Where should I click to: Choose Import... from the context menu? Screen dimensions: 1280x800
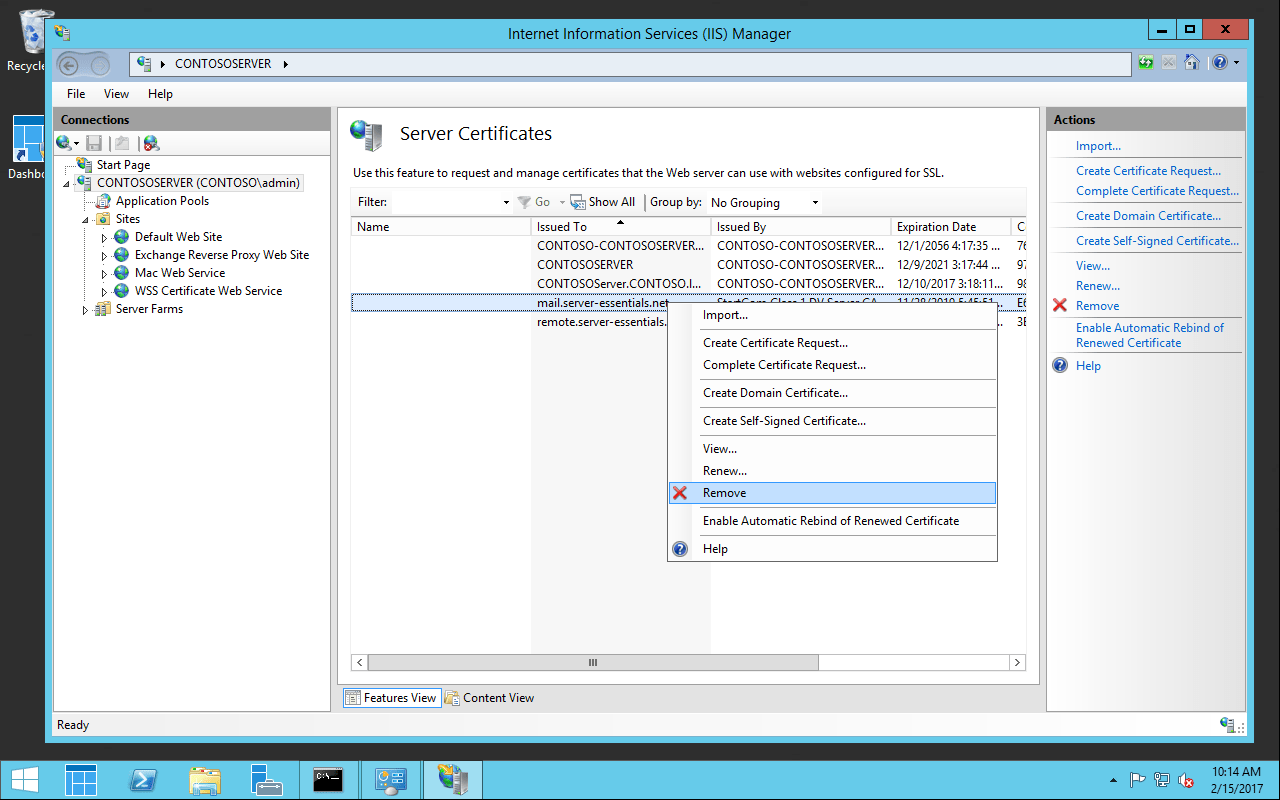pyautogui.click(x=832, y=315)
